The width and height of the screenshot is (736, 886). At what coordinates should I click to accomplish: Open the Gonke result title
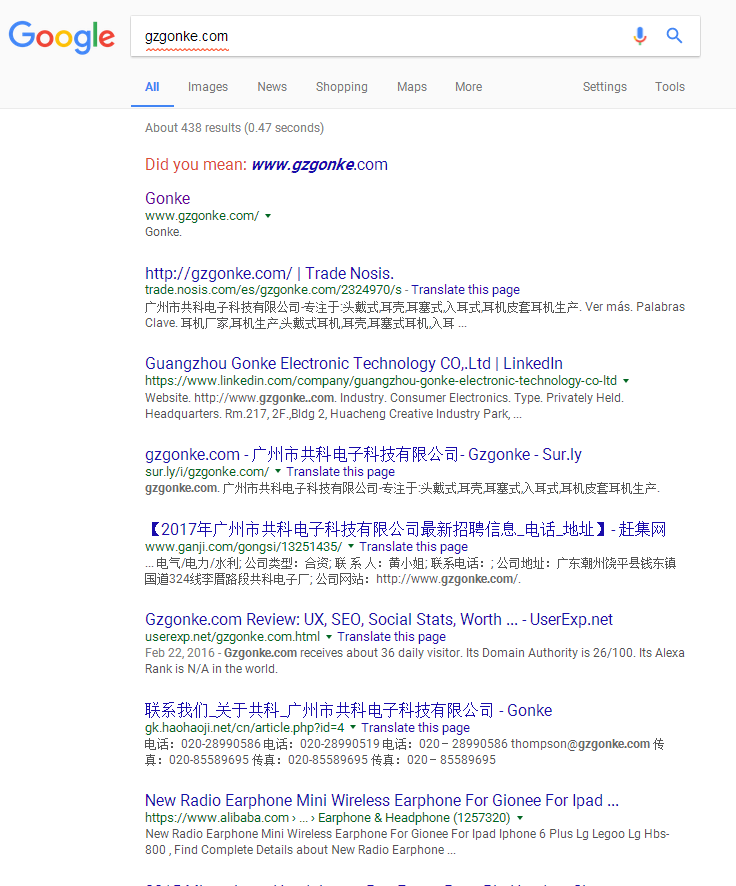168,198
